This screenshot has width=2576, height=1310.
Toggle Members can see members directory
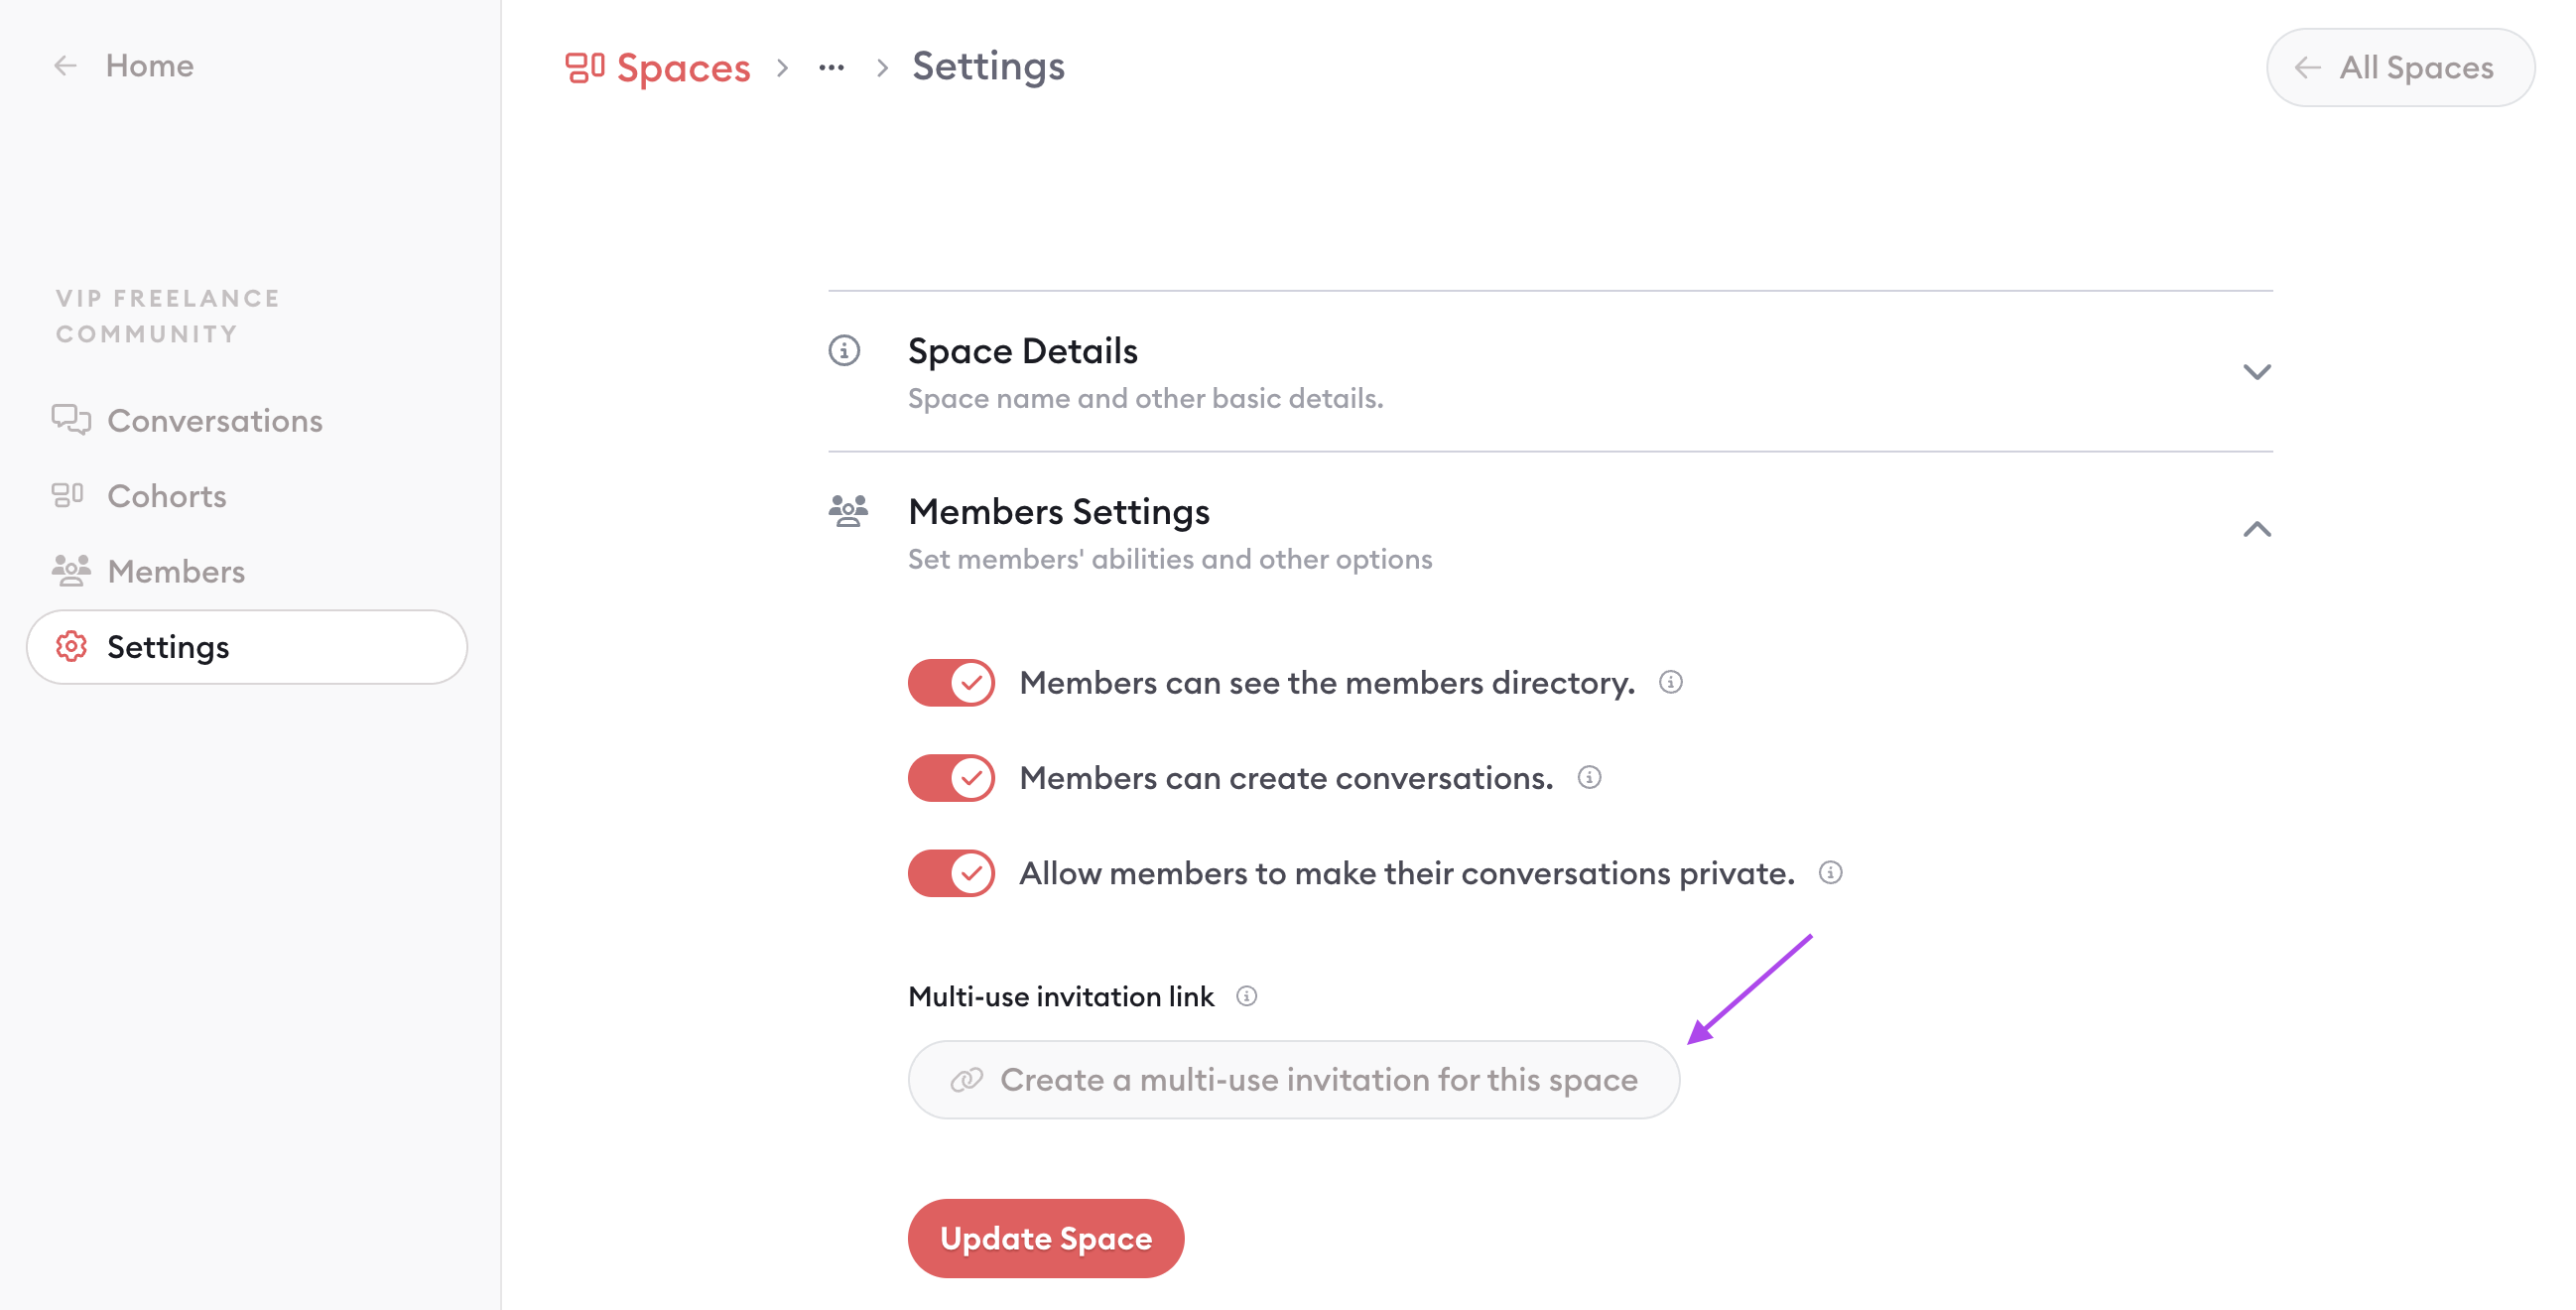(x=953, y=682)
